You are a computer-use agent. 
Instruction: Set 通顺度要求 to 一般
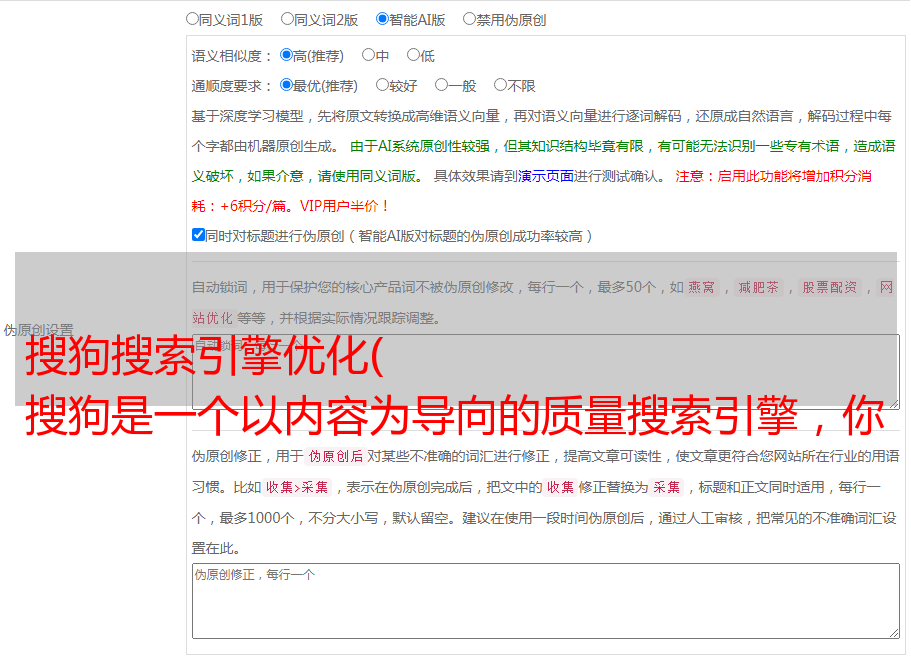[442, 85]
